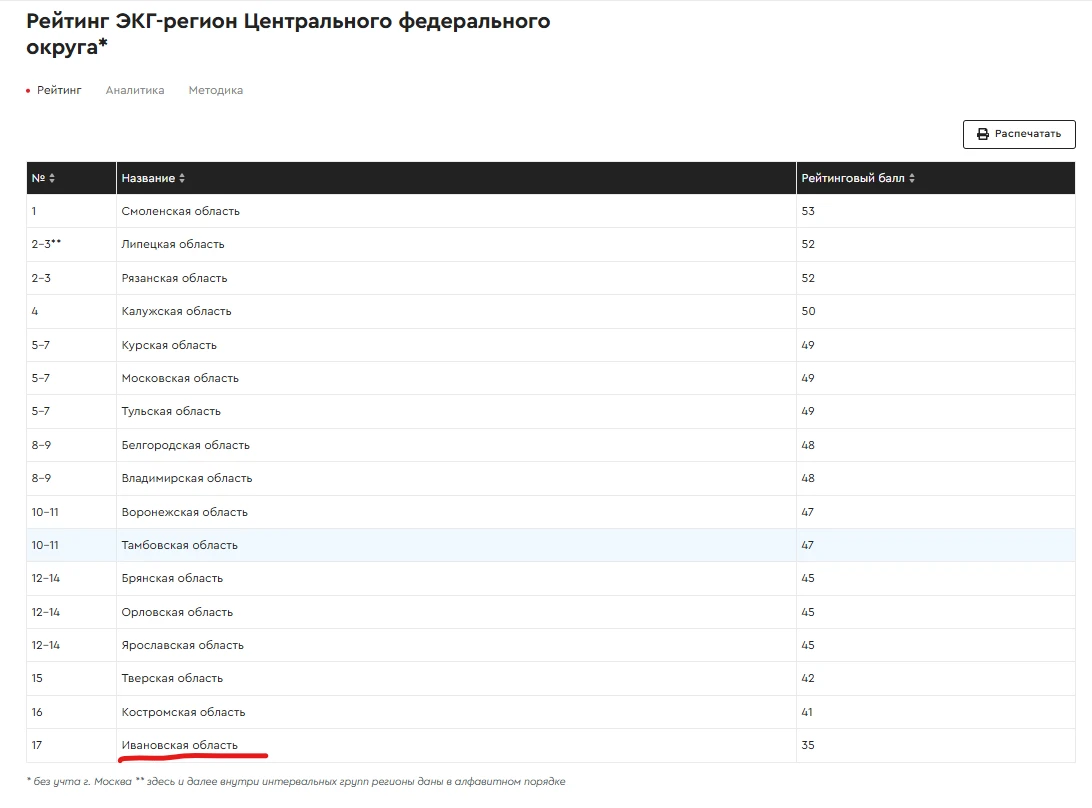The width and height of the screenshot is (1092, 808).
Task: Select Московская область row
Action: pyautogui.click(x=551, y=378)
